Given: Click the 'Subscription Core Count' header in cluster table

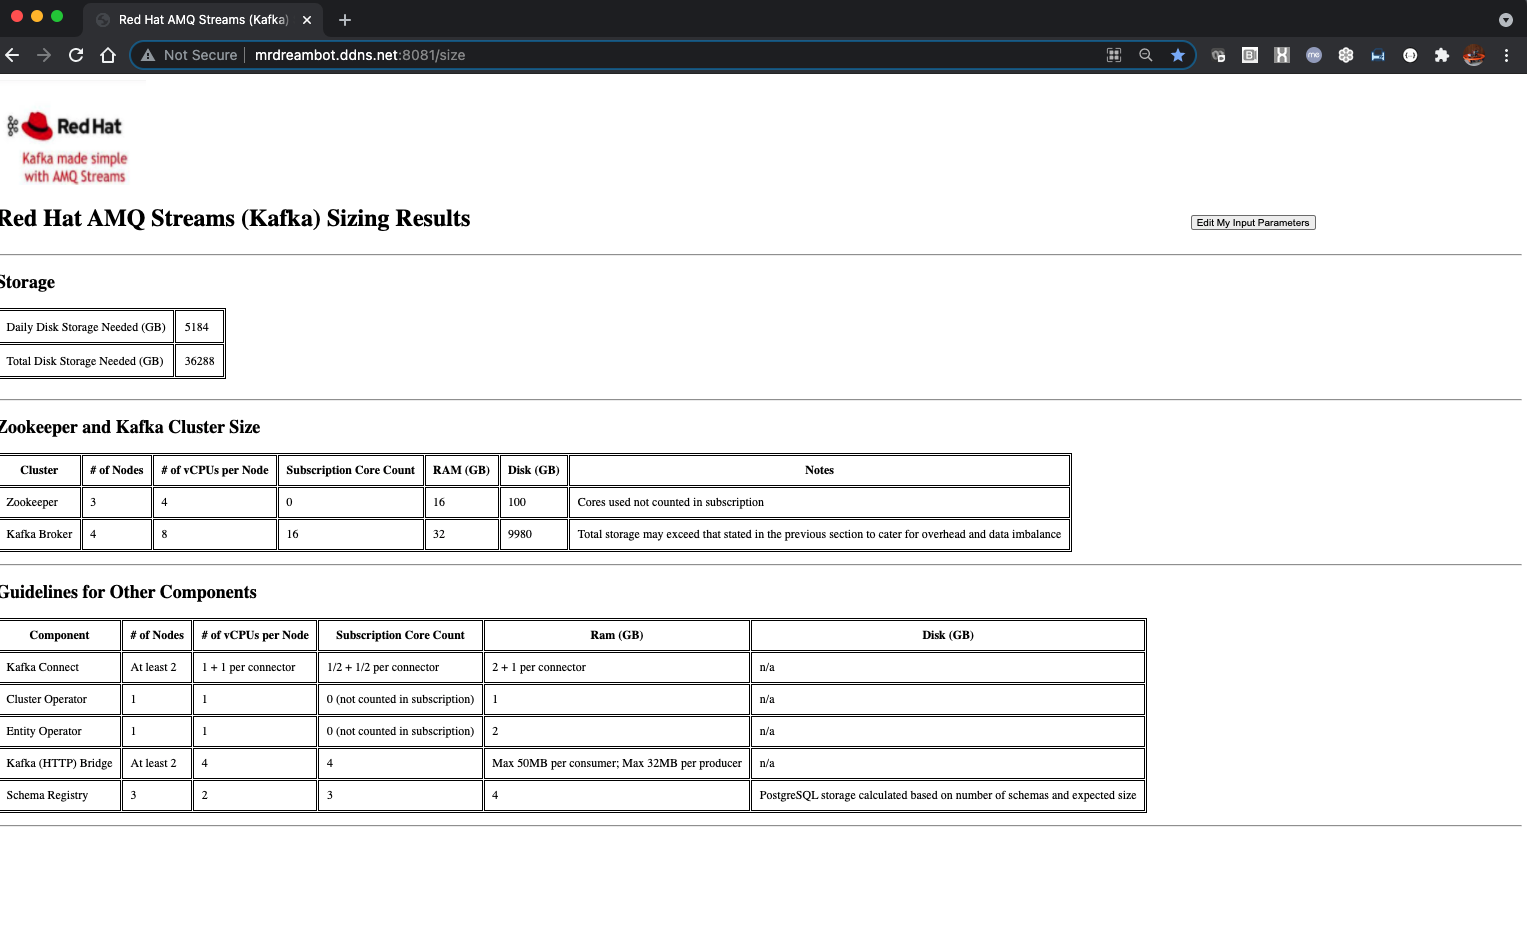Looking at the screenshot, I should [x=350, y=470].
